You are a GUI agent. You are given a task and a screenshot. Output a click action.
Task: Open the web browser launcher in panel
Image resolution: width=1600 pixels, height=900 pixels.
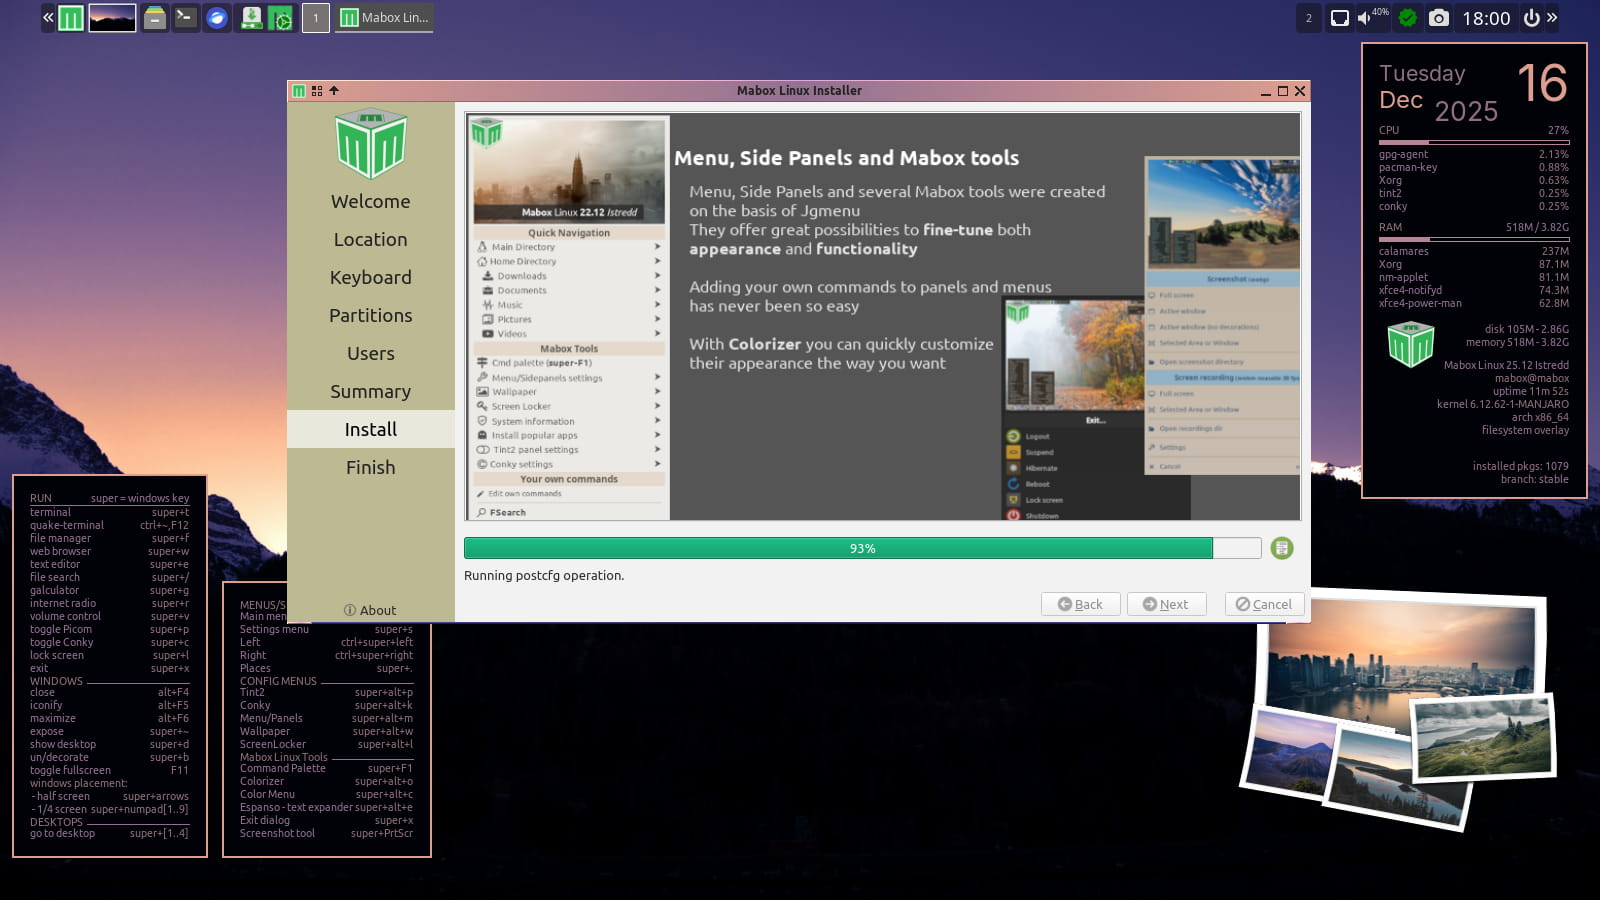tap(216, 18)
